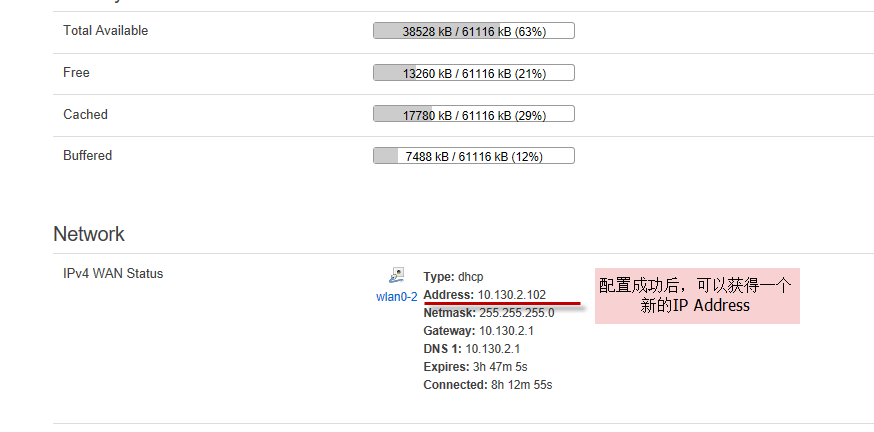Click the Connected 8h 12m 55s entry
The width and height of the screenshot is (874, 432).
point(488,385)
